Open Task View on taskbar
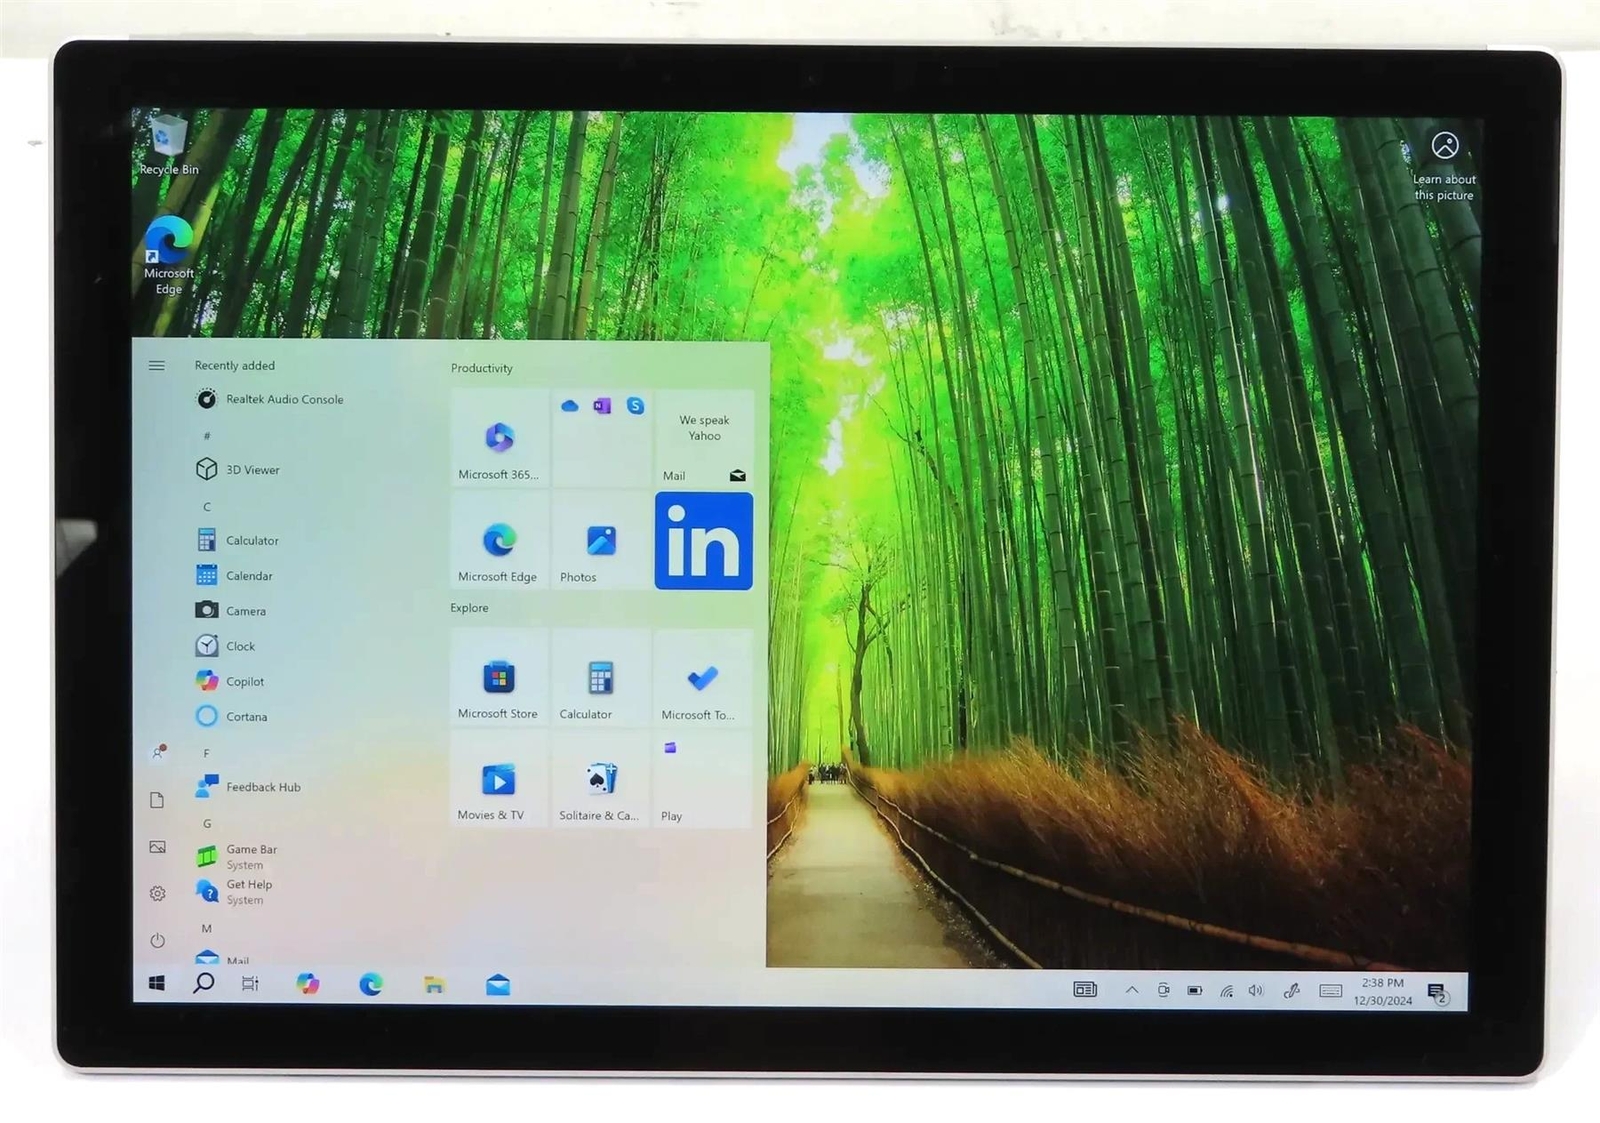 click(250, 984)
